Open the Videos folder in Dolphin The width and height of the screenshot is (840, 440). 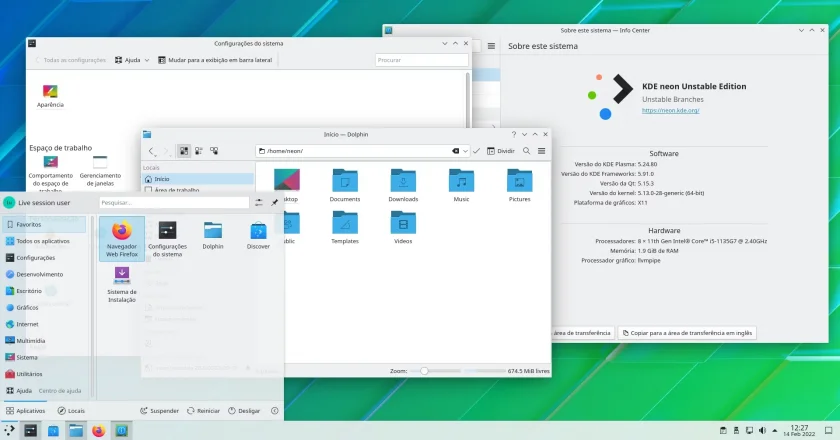click(x=403, y=227)
